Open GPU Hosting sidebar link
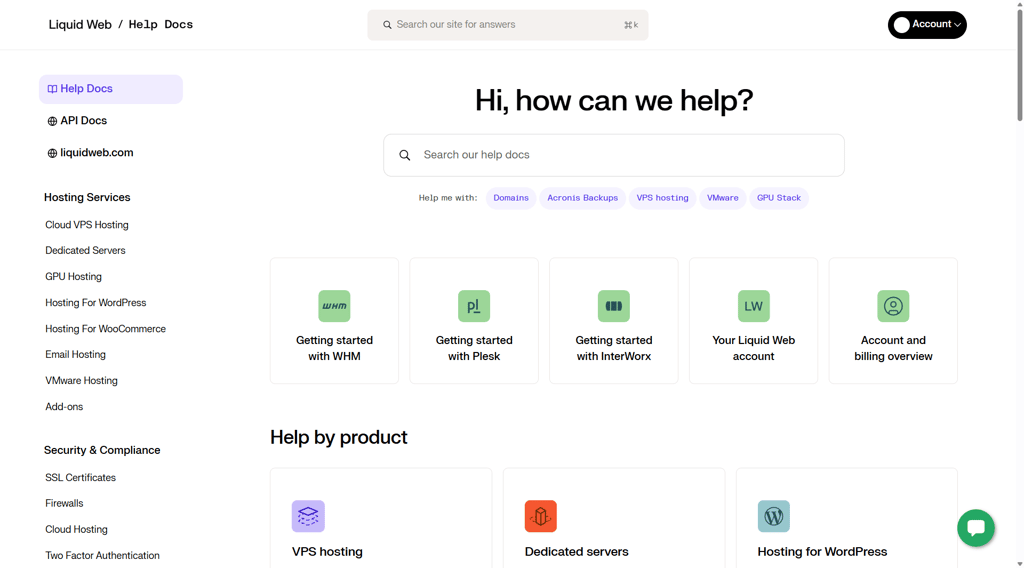 (x=73, y=276)
